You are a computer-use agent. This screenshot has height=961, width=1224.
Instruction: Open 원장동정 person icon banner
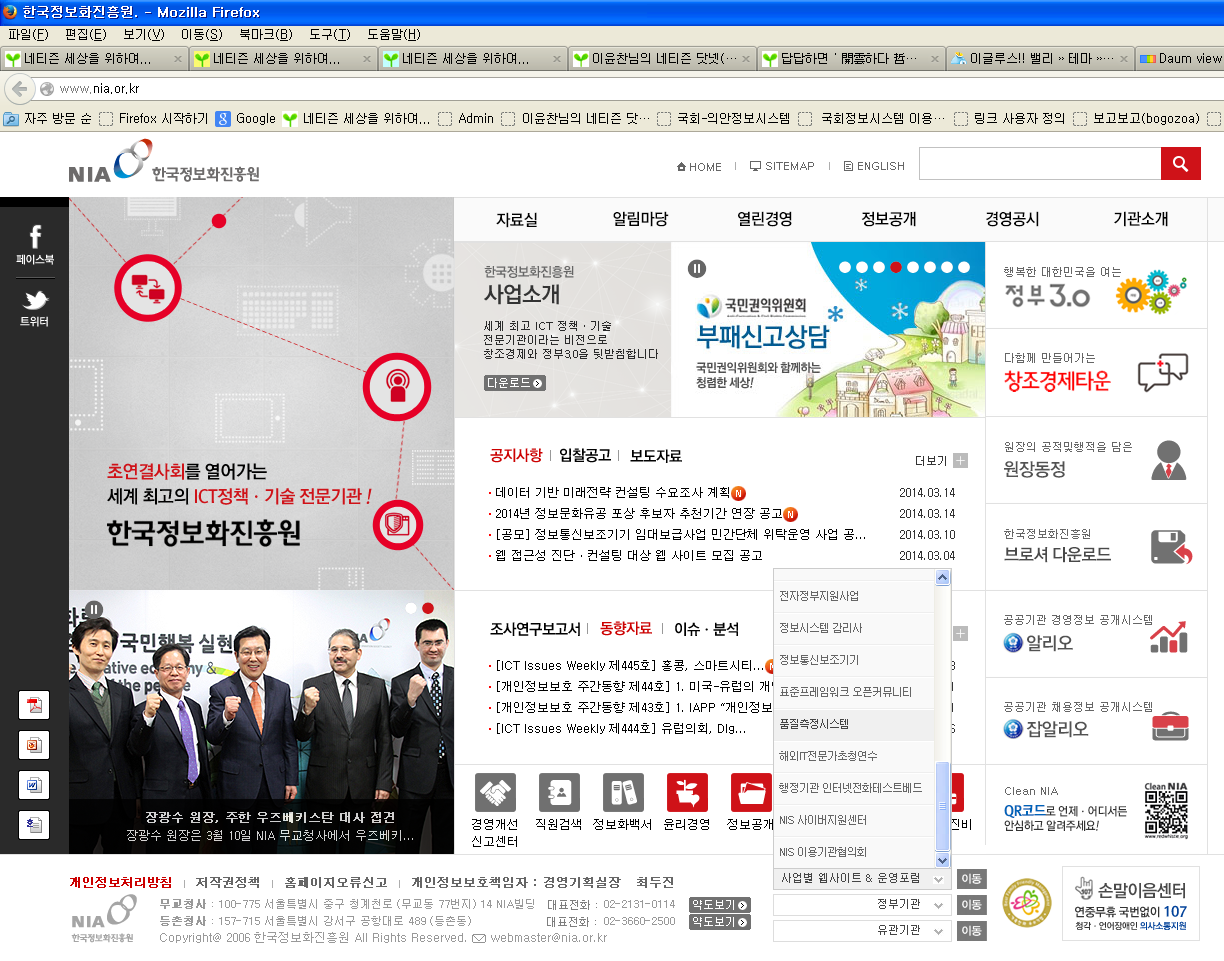[x=1095, y=459]
